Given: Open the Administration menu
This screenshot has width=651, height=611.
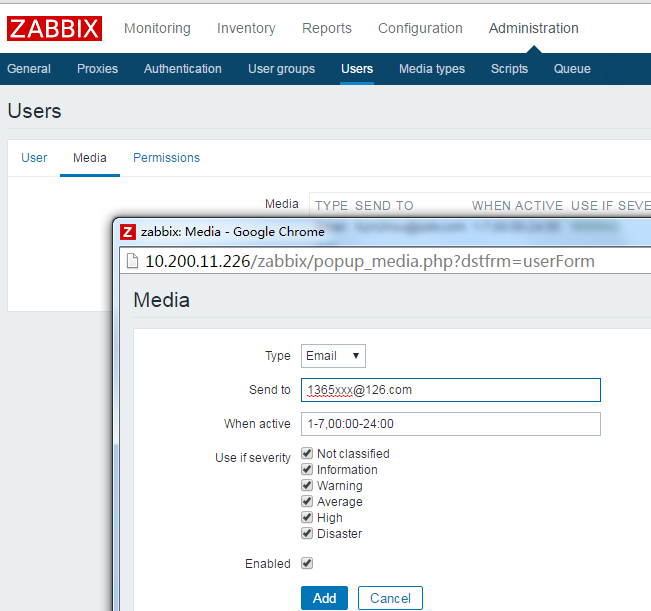Looking at the screenshot, I should [534, 28].
